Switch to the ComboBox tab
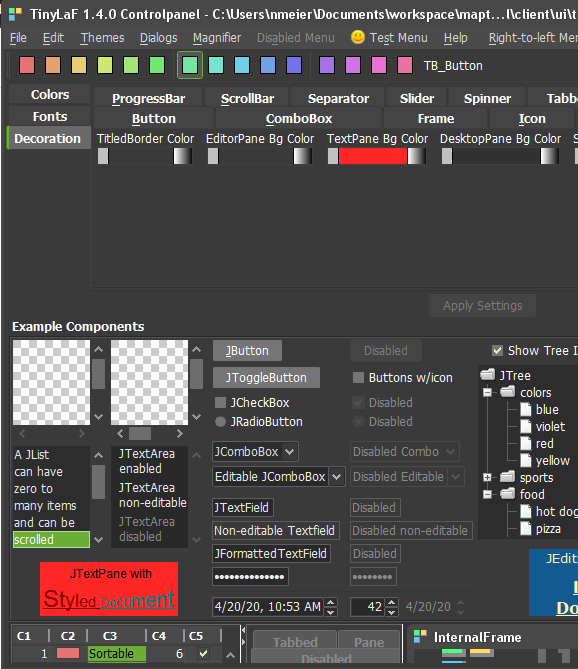 coord(299,118)
